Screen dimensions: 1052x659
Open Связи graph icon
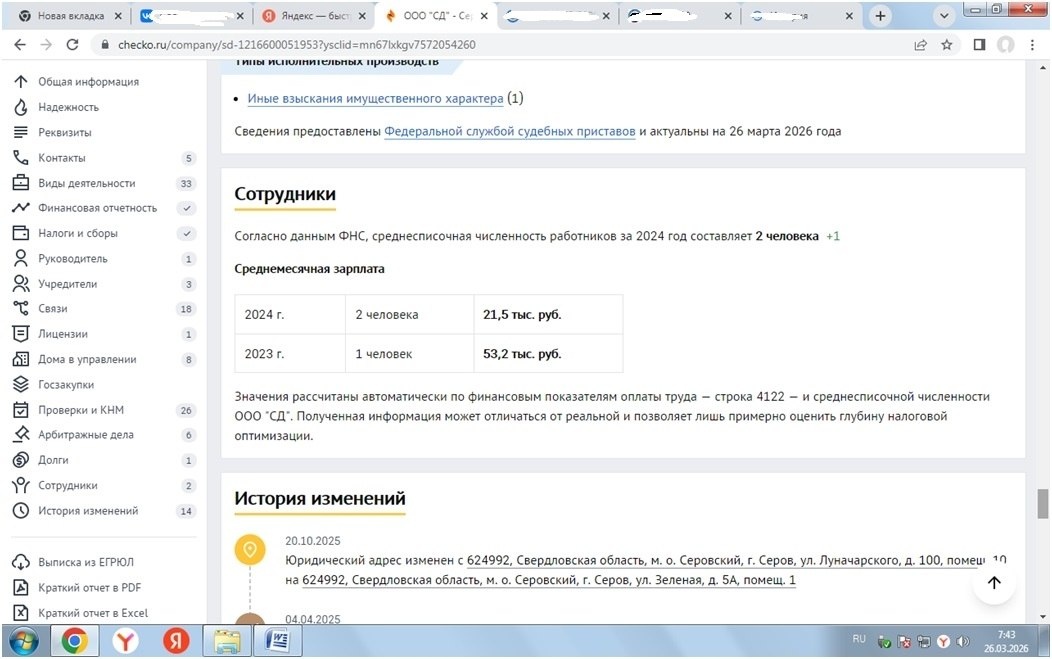(x=21, y=309)
